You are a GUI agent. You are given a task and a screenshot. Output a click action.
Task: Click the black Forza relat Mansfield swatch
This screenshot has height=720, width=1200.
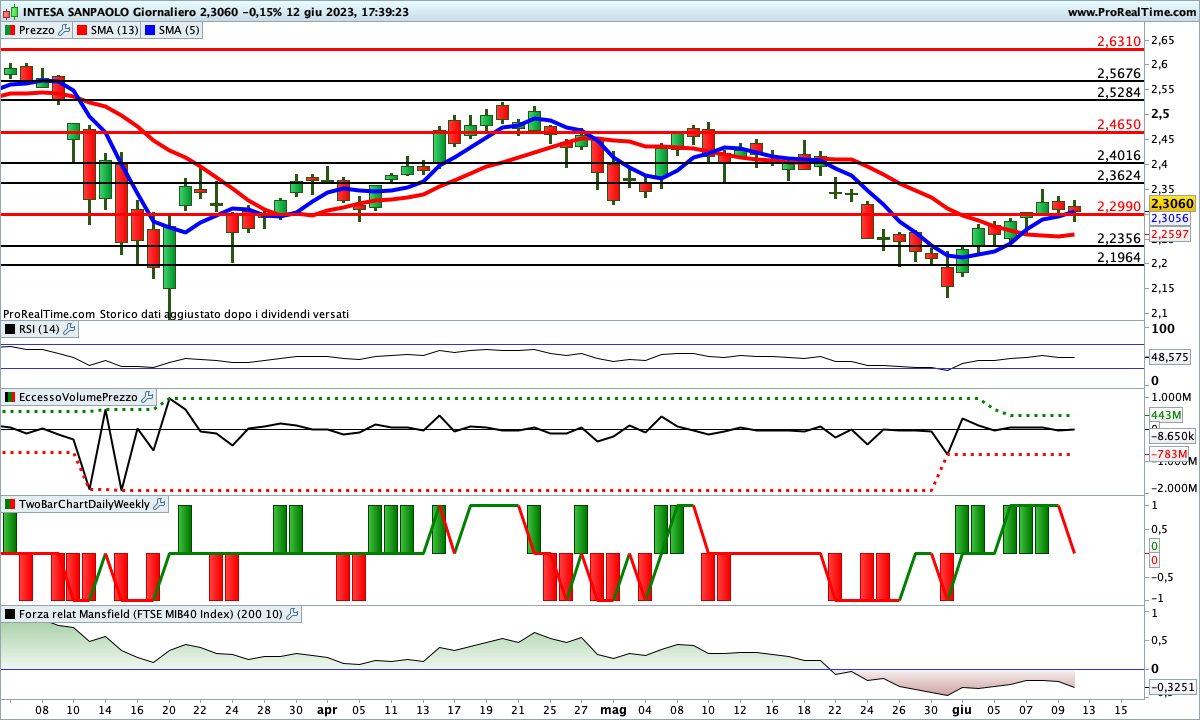(x=10, y=614)
